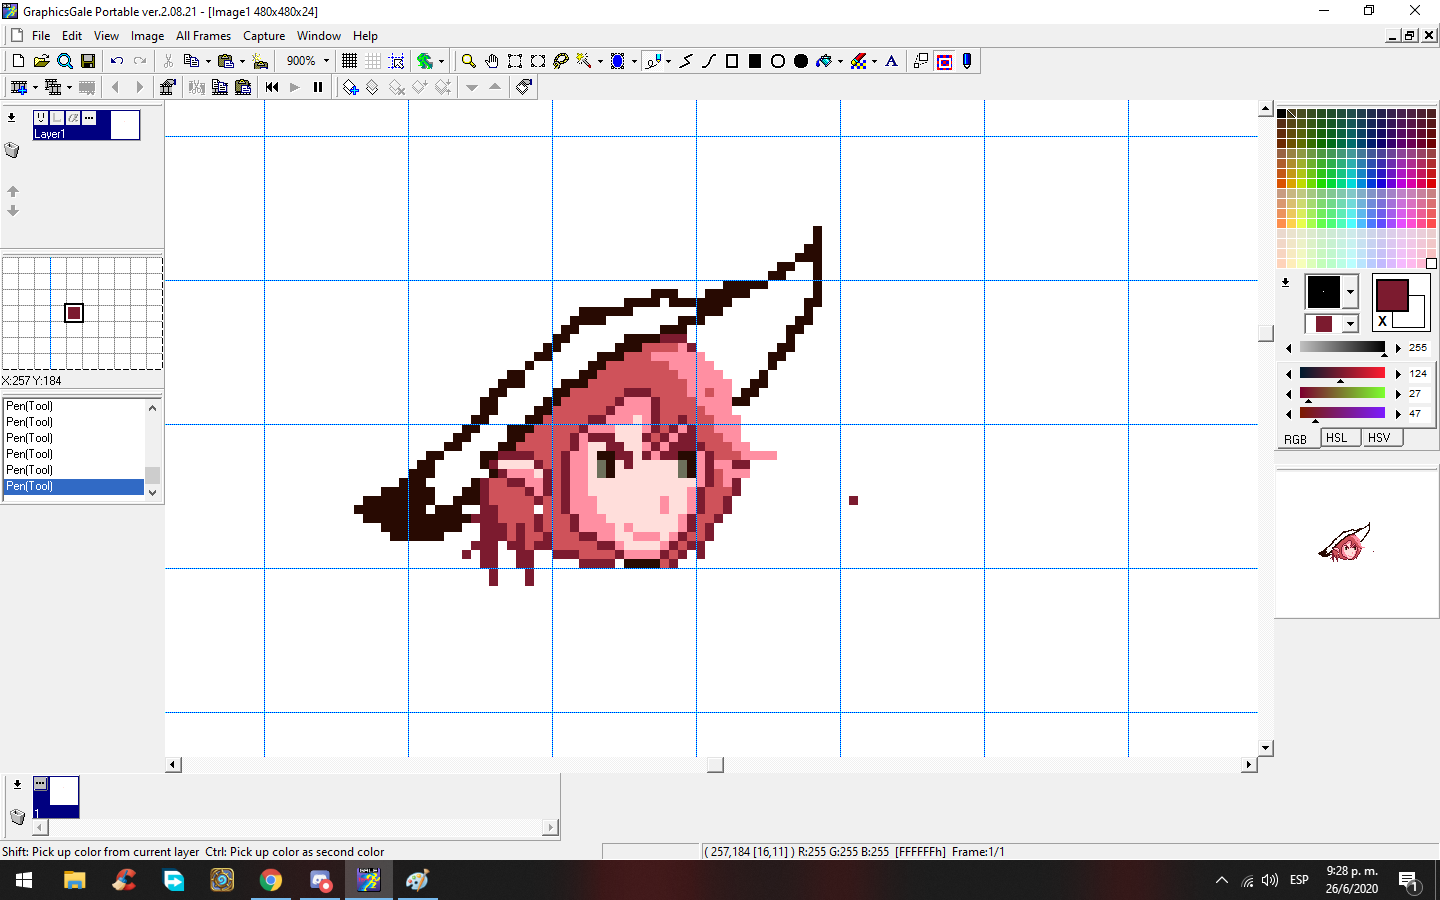Select the Flood Fill bucket tool

tap(824, 61)
